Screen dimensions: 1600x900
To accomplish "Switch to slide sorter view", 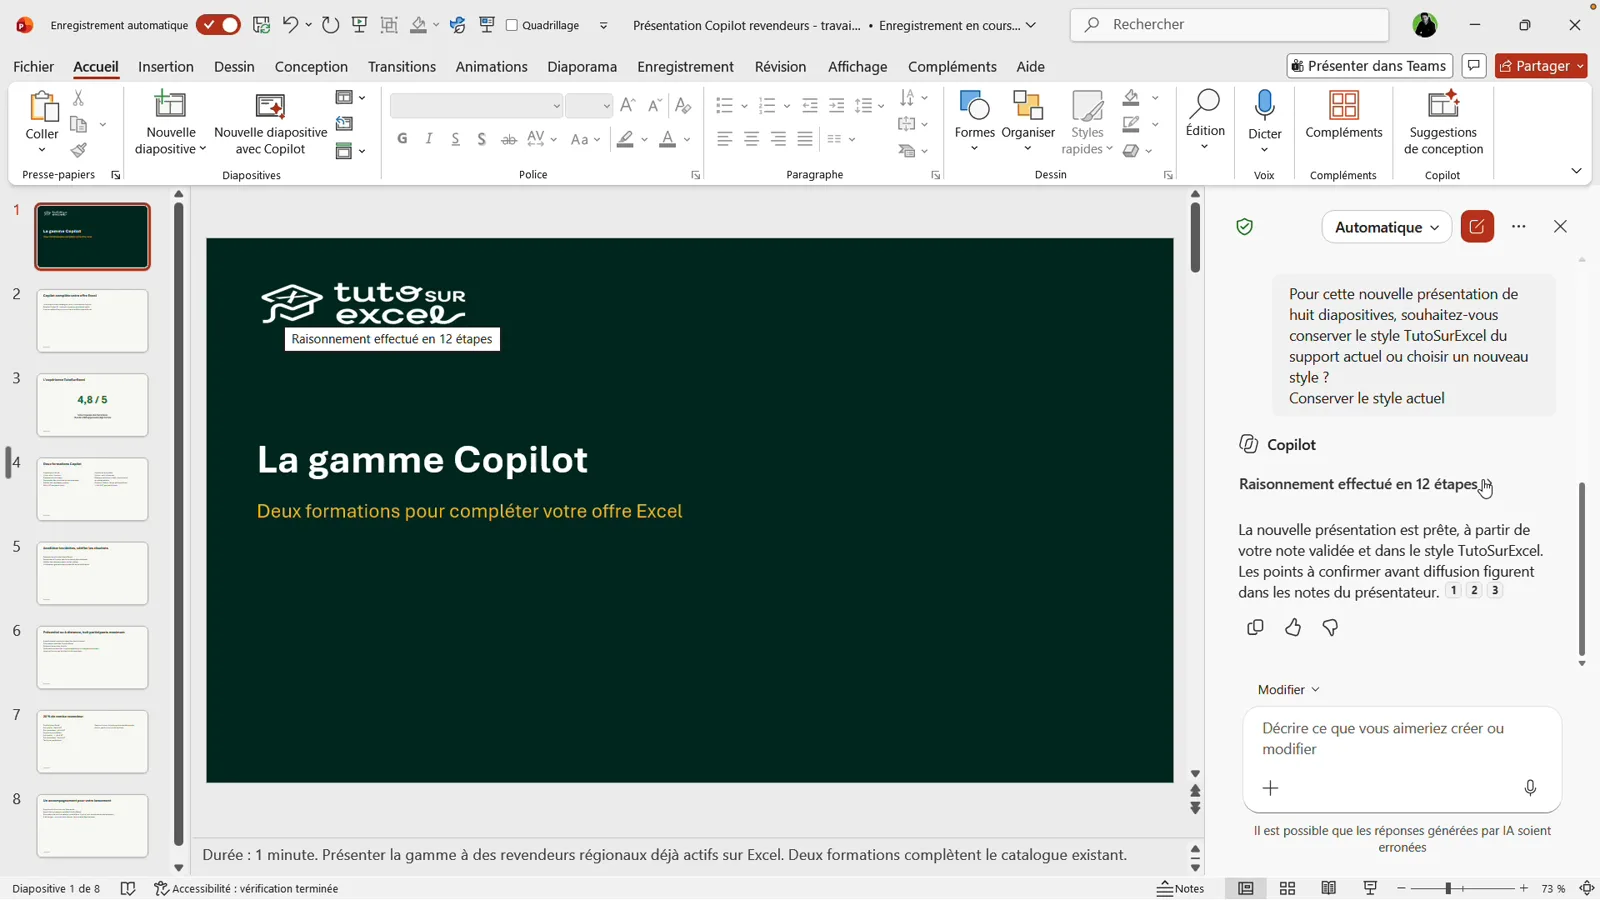I will click(x=1287, y=888).
